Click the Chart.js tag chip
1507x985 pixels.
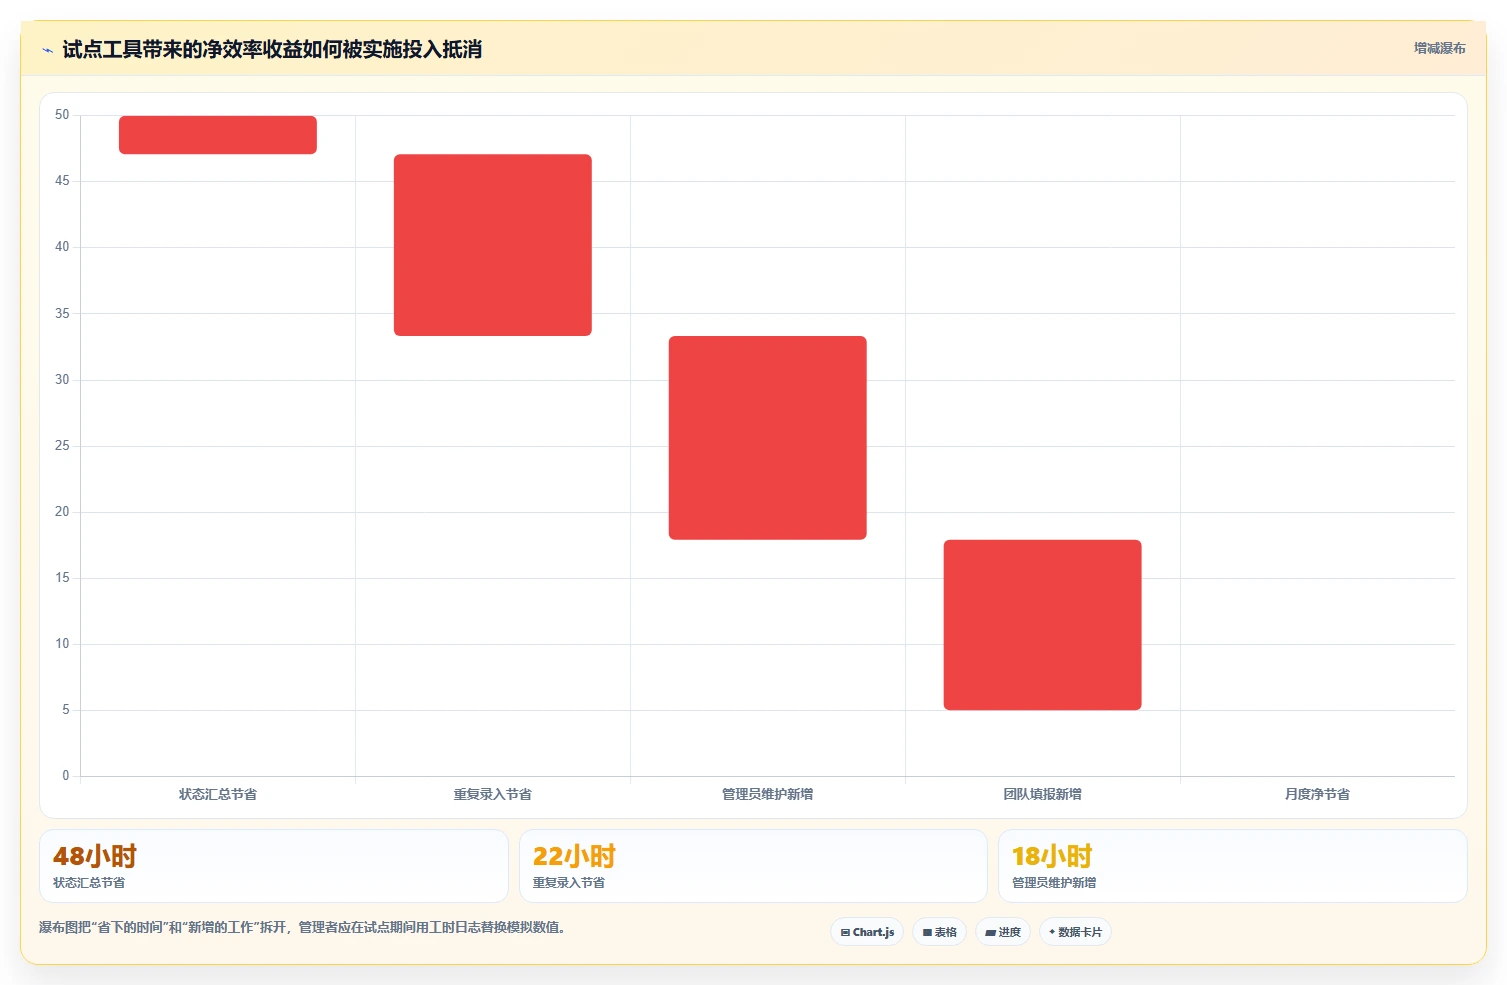pyautogui.click(x=867, y=932)
